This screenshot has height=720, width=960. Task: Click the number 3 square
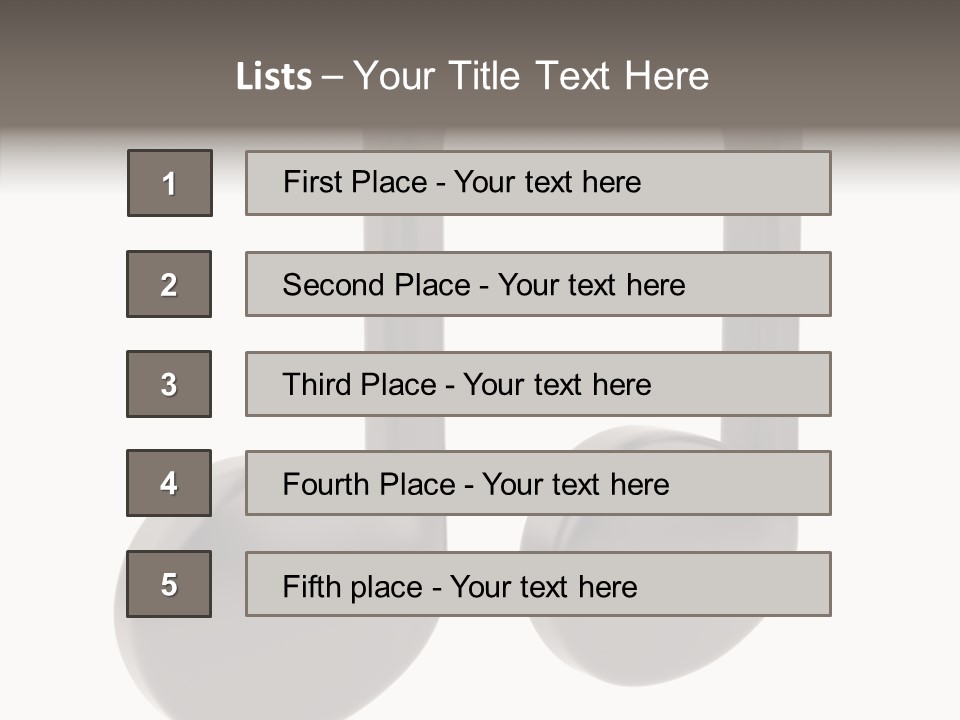tap(169, 384)
